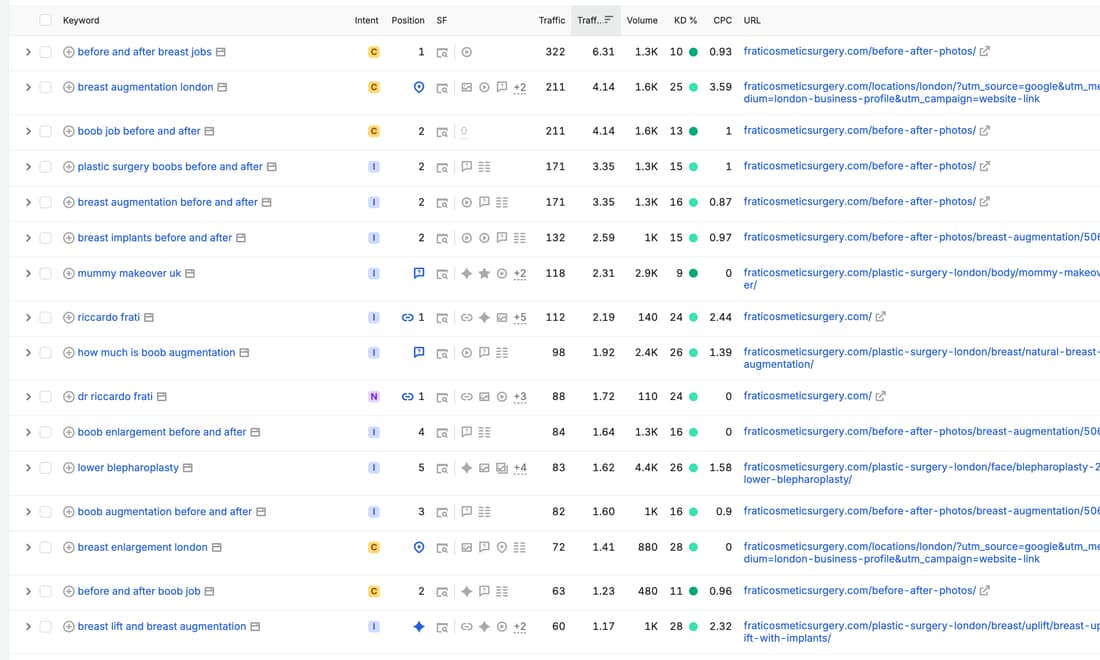Click the sitelinks position icon for 'riccardo frati'
This screenshot has height=660, width=1100.
[x=408, y=318]
